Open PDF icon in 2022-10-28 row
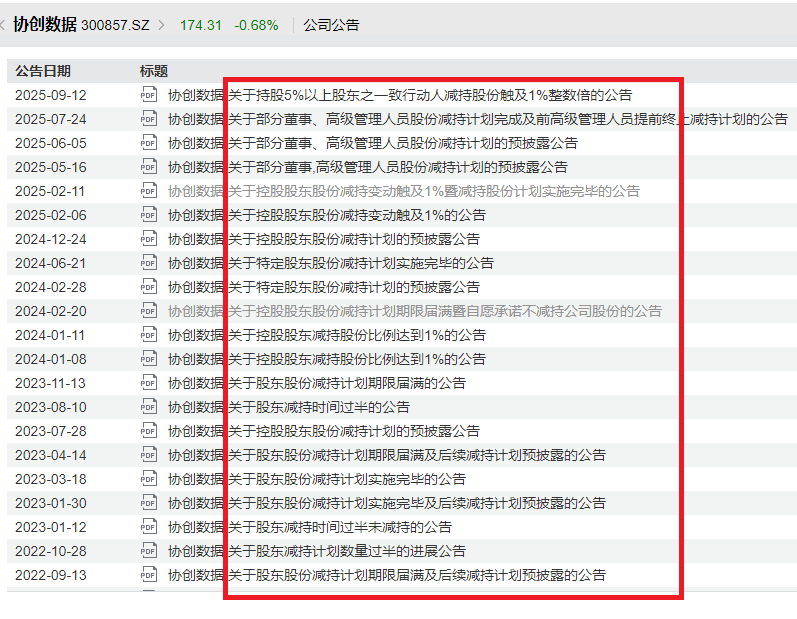 [149, 550]
